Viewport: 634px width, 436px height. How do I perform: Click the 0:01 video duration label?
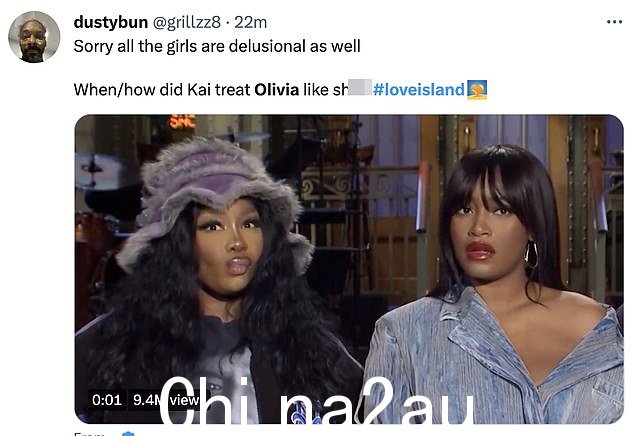107,400
